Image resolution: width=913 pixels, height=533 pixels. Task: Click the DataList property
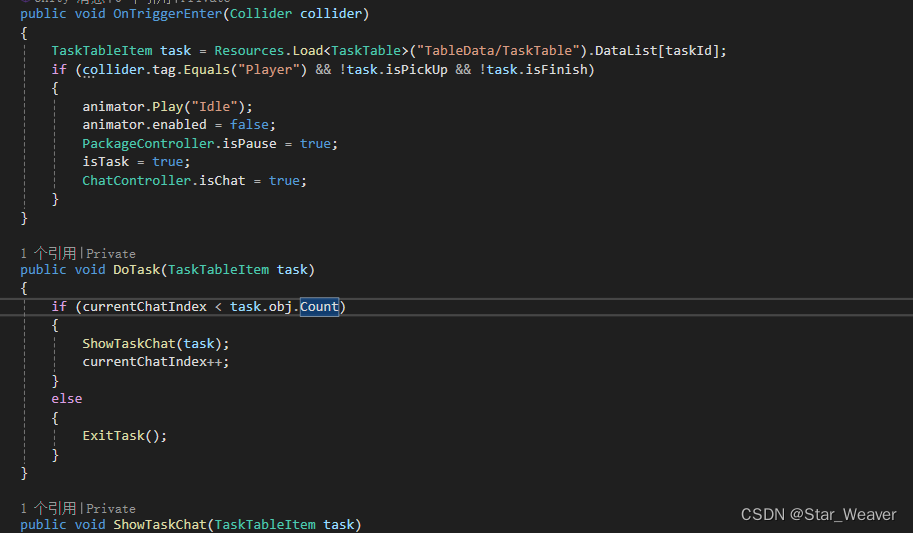point(626,51)
